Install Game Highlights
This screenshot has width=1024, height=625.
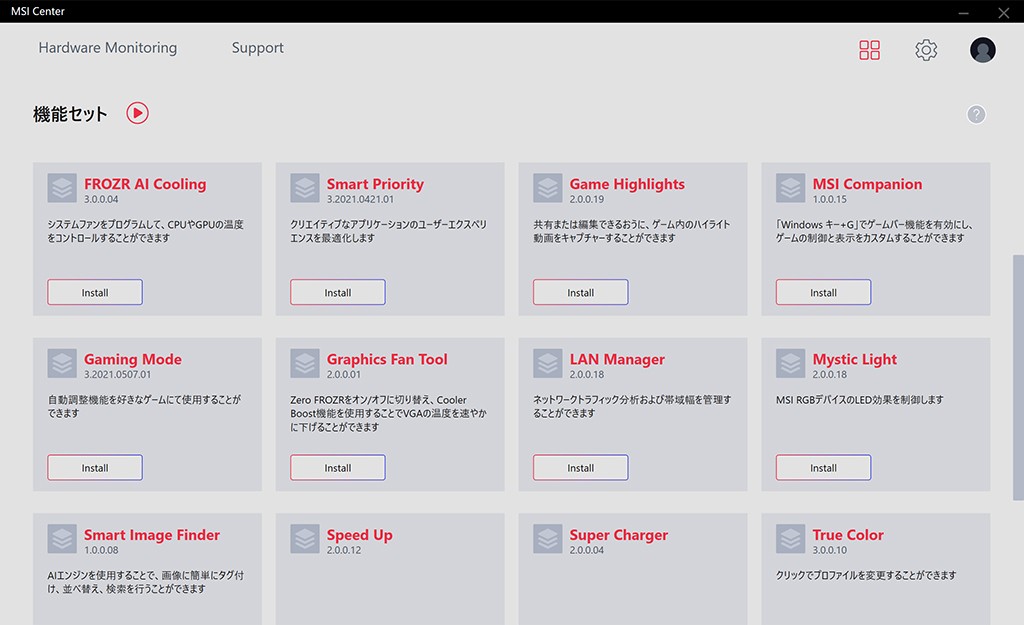coord(581,292)
